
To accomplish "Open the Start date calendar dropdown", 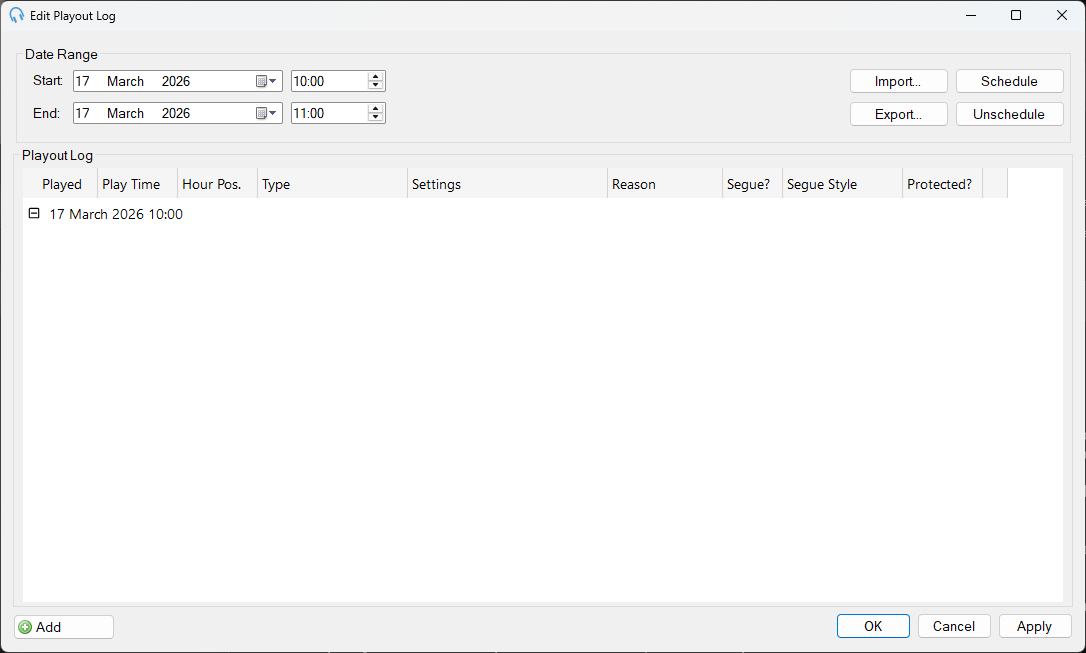I will (x=267, y=81).
